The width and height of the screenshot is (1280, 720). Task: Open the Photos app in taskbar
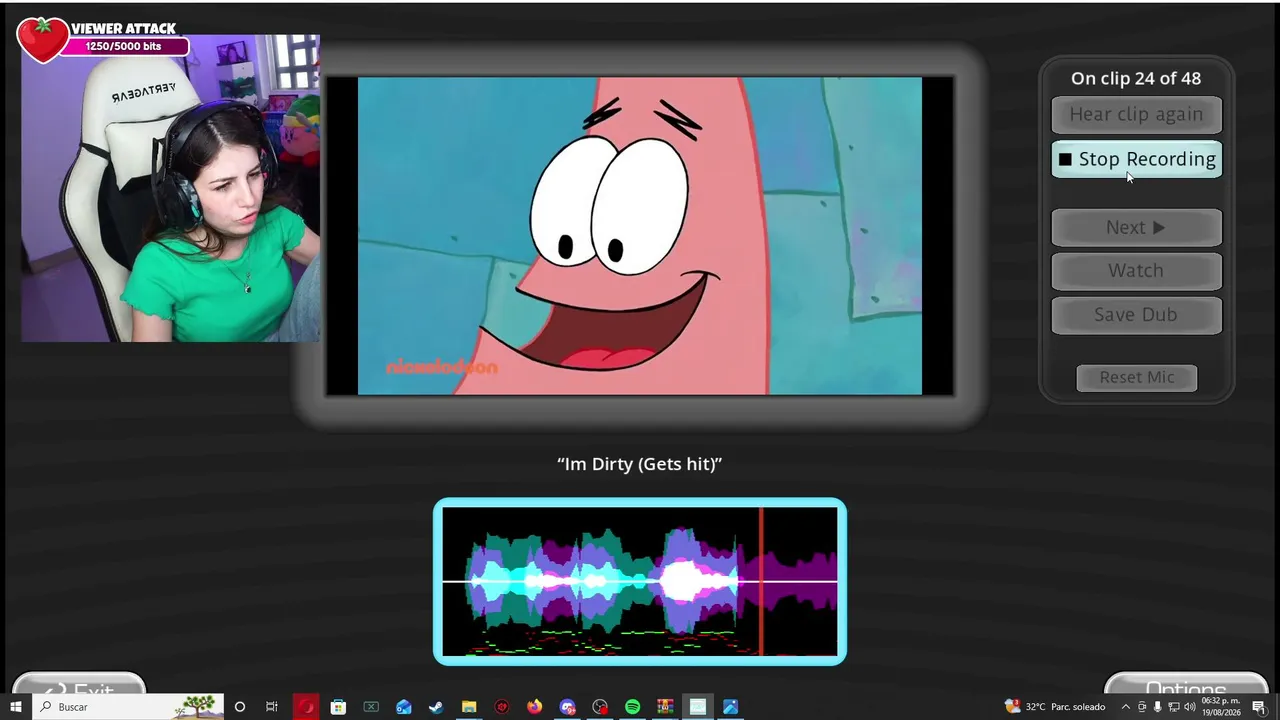731,707
